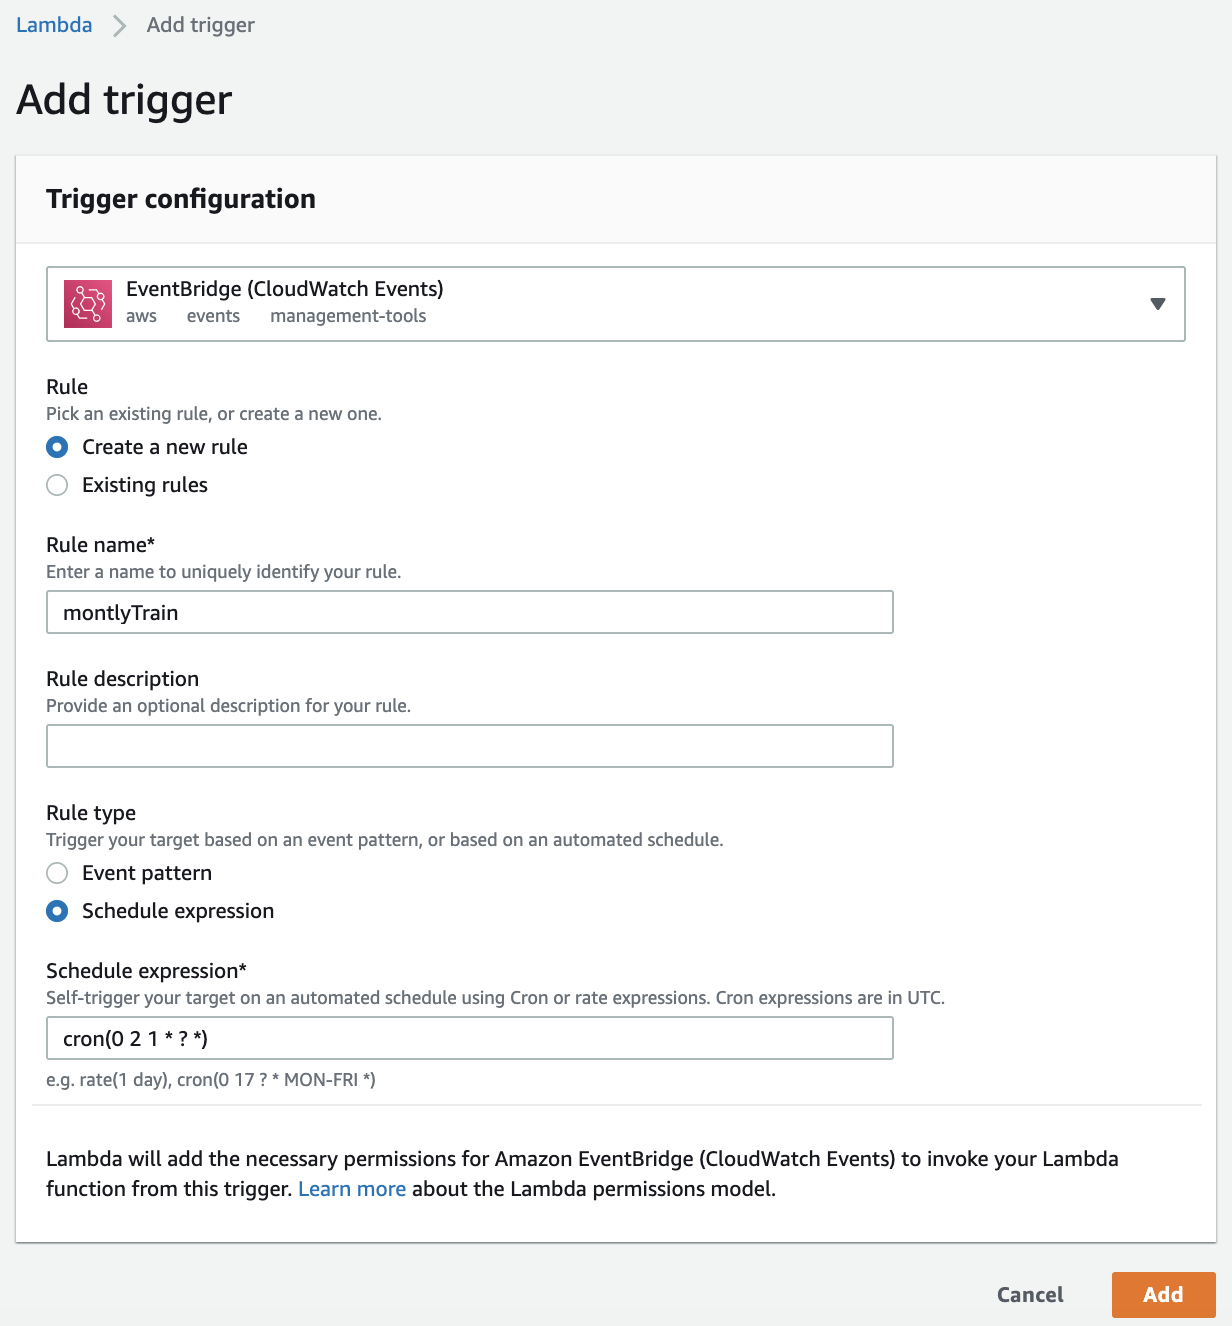Click the 'aws' tag under EventBridge

(141, 316)
